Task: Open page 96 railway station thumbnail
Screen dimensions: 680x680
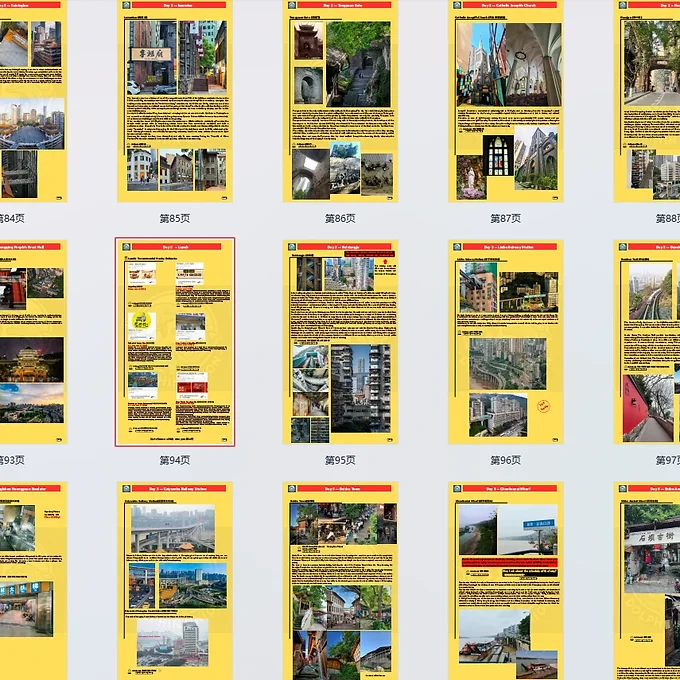Action: tap(505, 342)
